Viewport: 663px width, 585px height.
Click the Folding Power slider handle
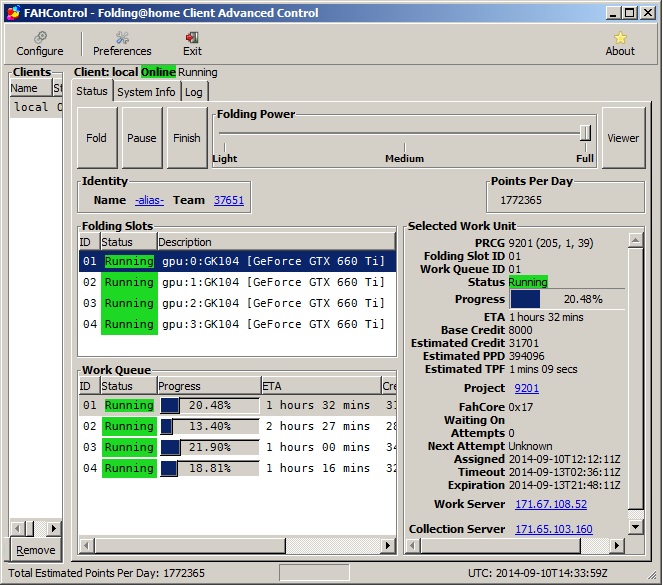(x=585, y=133)
